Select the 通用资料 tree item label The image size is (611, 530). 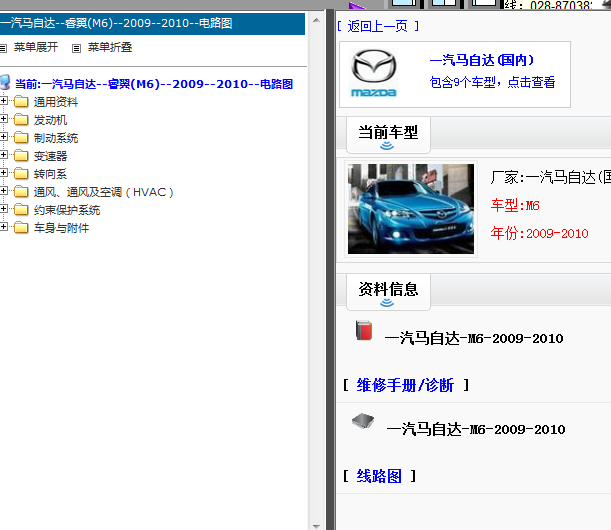click(56, 102)
